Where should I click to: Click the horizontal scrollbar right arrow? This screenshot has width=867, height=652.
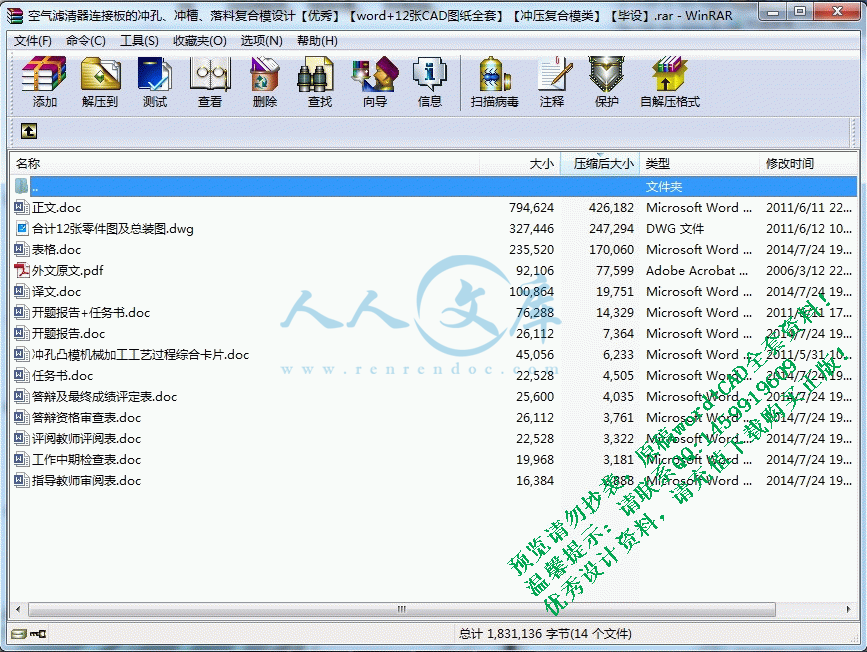click(849, 609)
